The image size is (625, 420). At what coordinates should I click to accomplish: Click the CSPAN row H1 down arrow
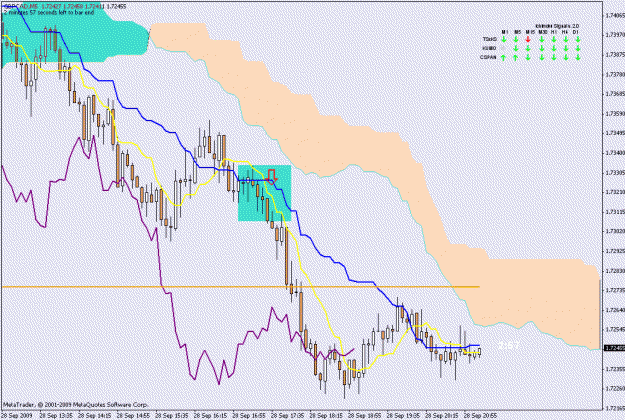coord(554,58)
